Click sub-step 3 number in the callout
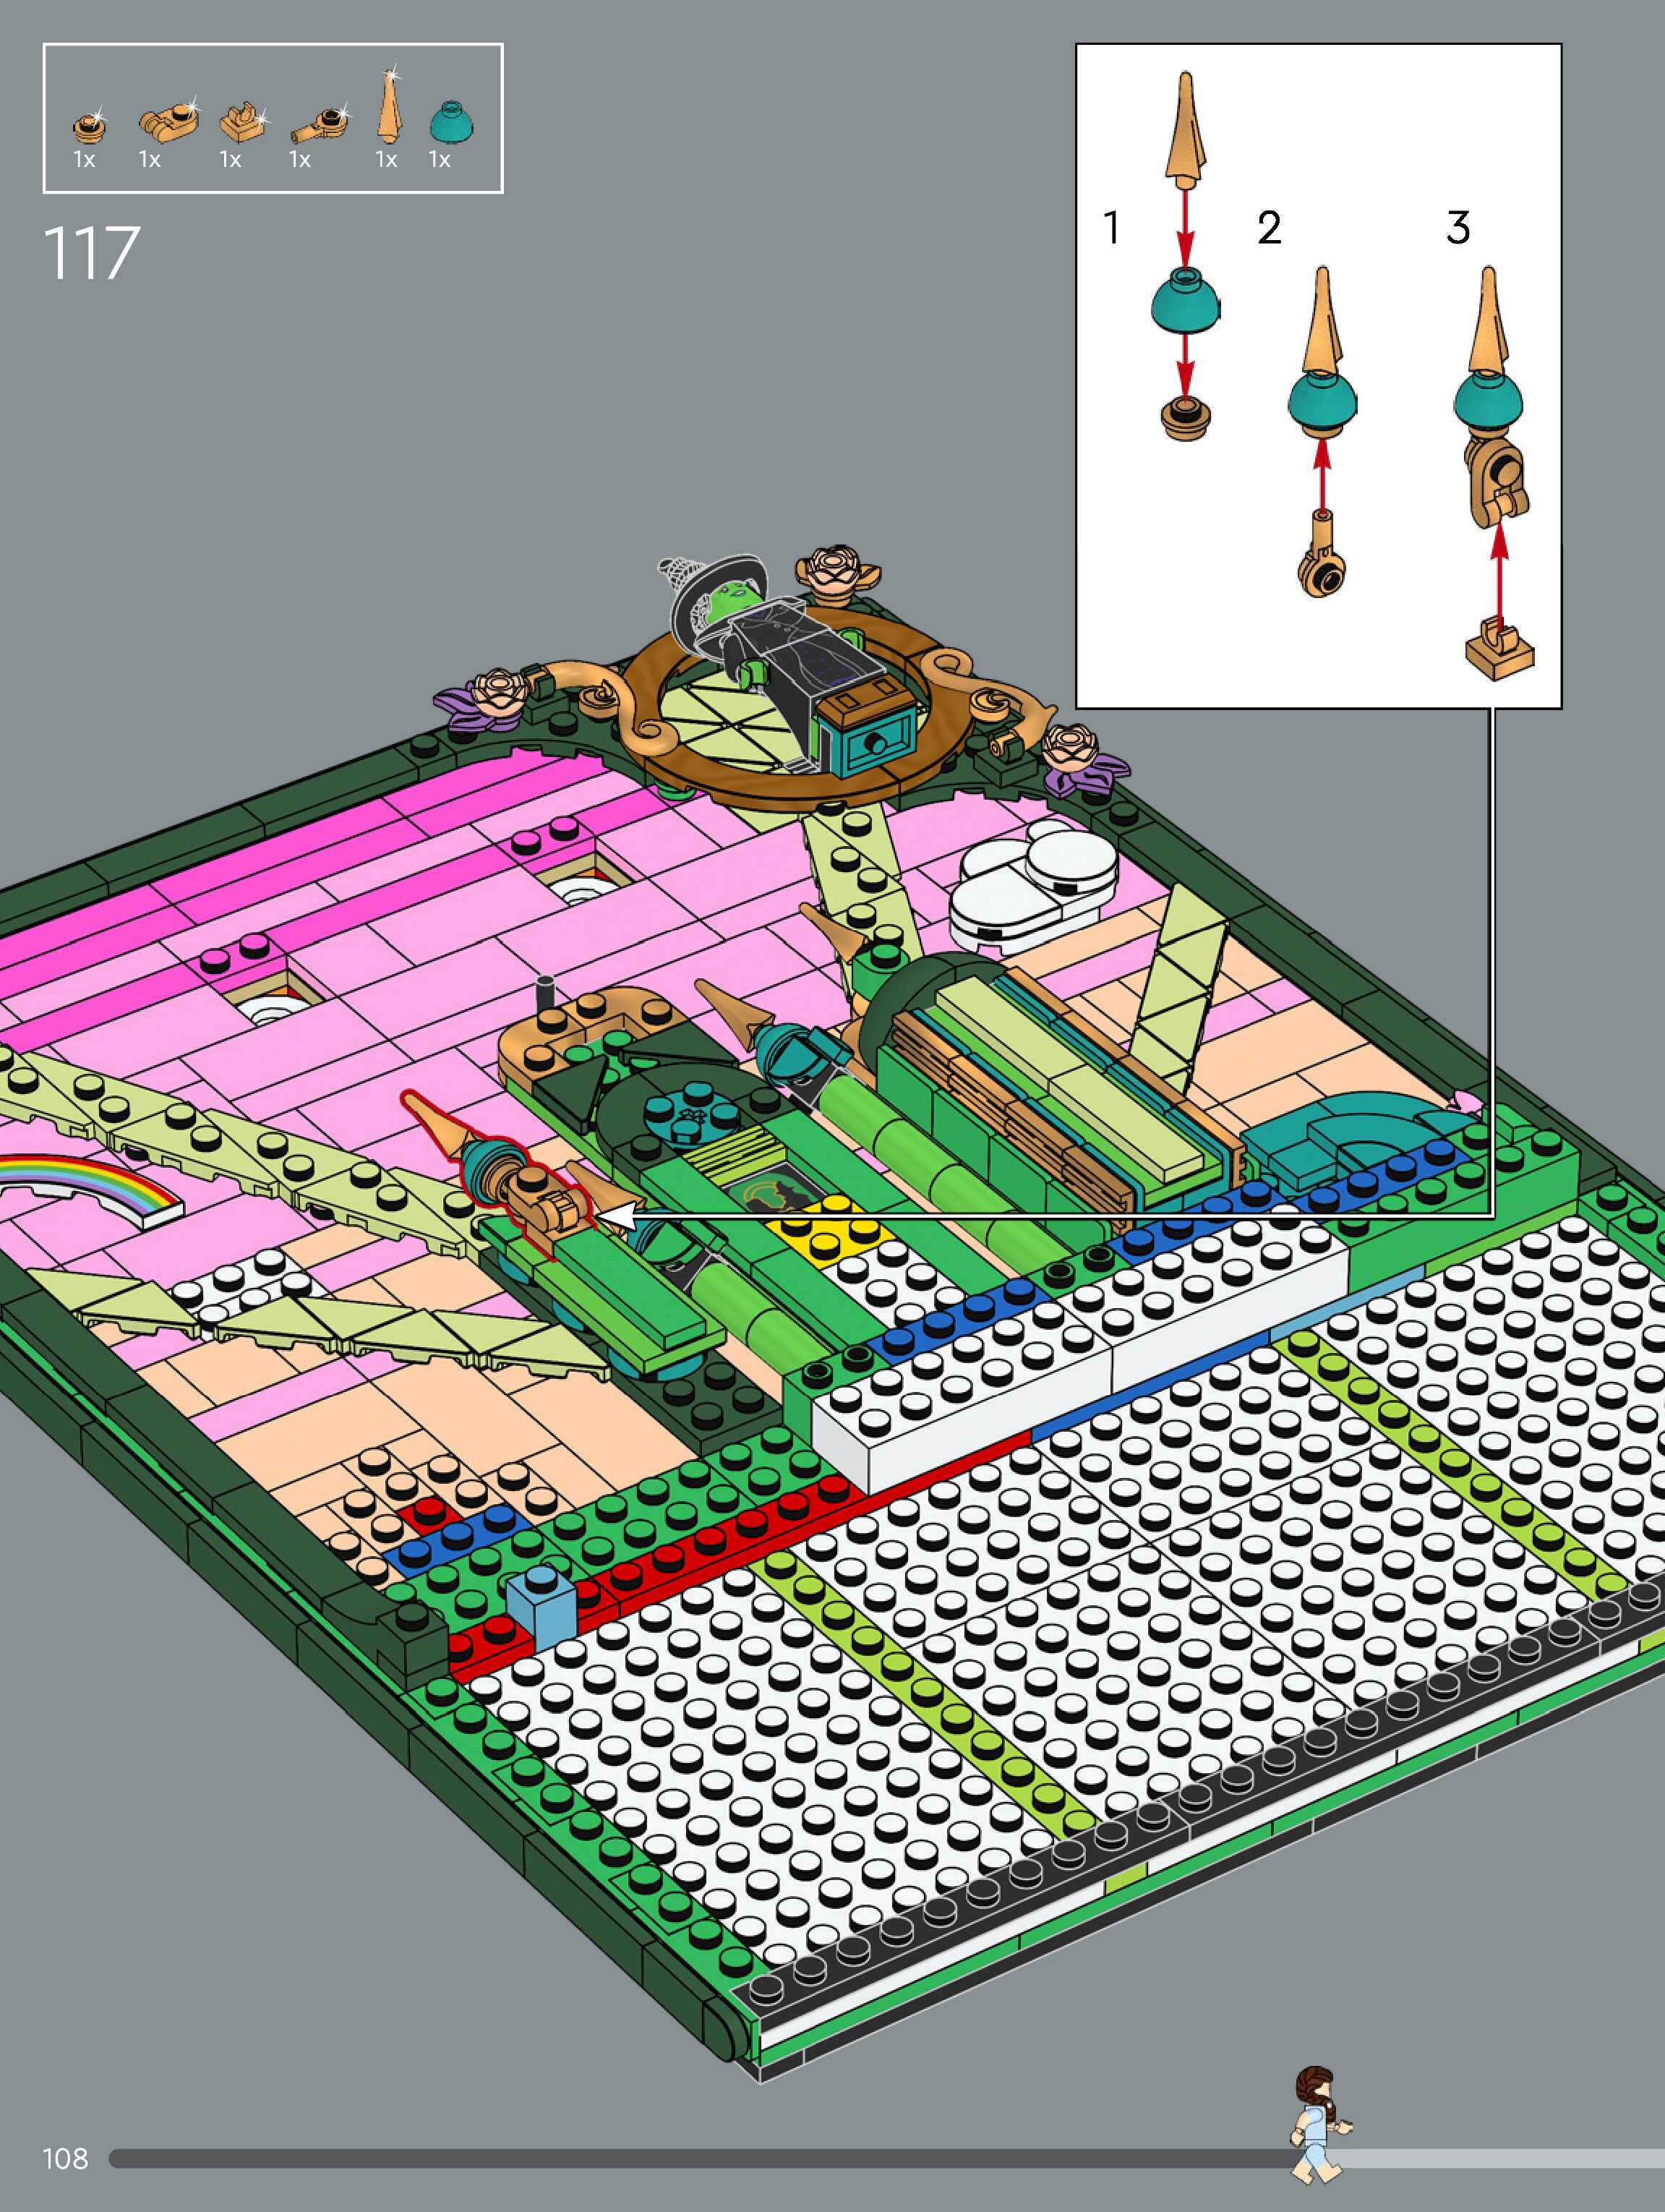Image resolution: width=1665 pixels, height=2212 pixels. [x=1458, y=228]
